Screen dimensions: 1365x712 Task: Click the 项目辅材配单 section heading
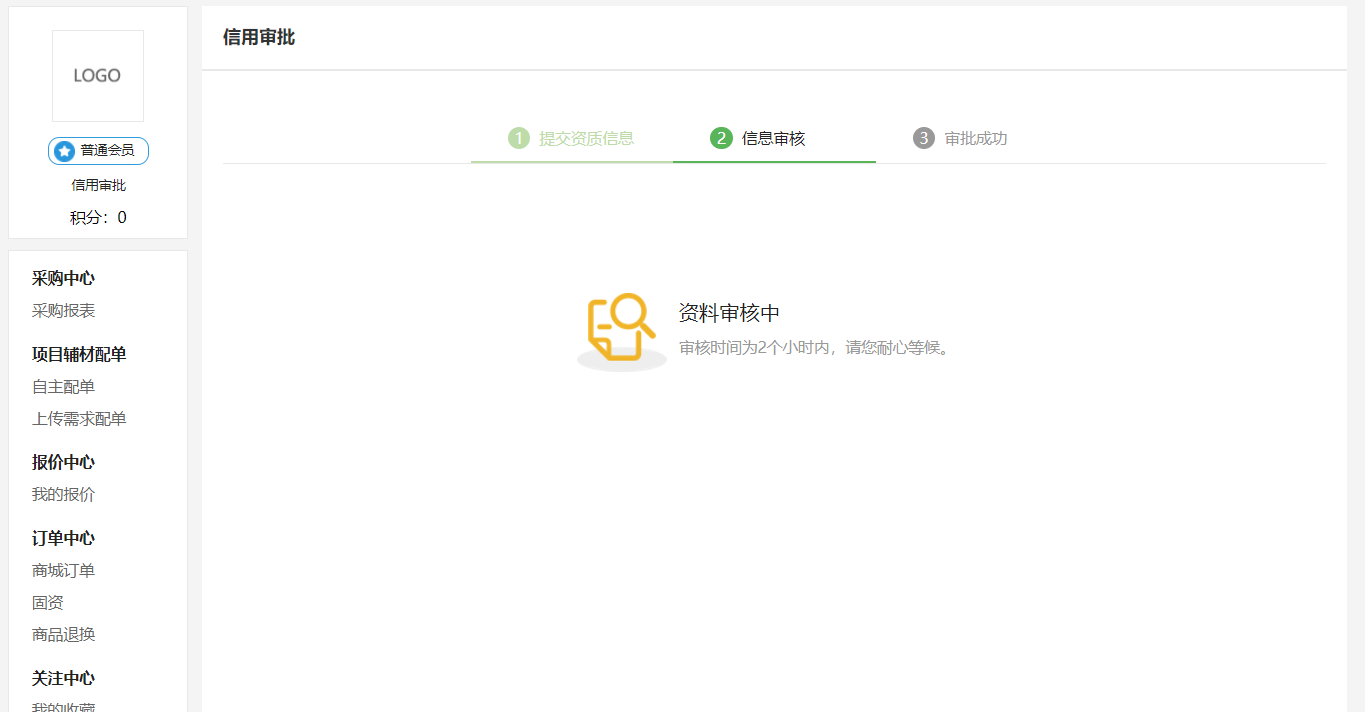click(79, 355)
